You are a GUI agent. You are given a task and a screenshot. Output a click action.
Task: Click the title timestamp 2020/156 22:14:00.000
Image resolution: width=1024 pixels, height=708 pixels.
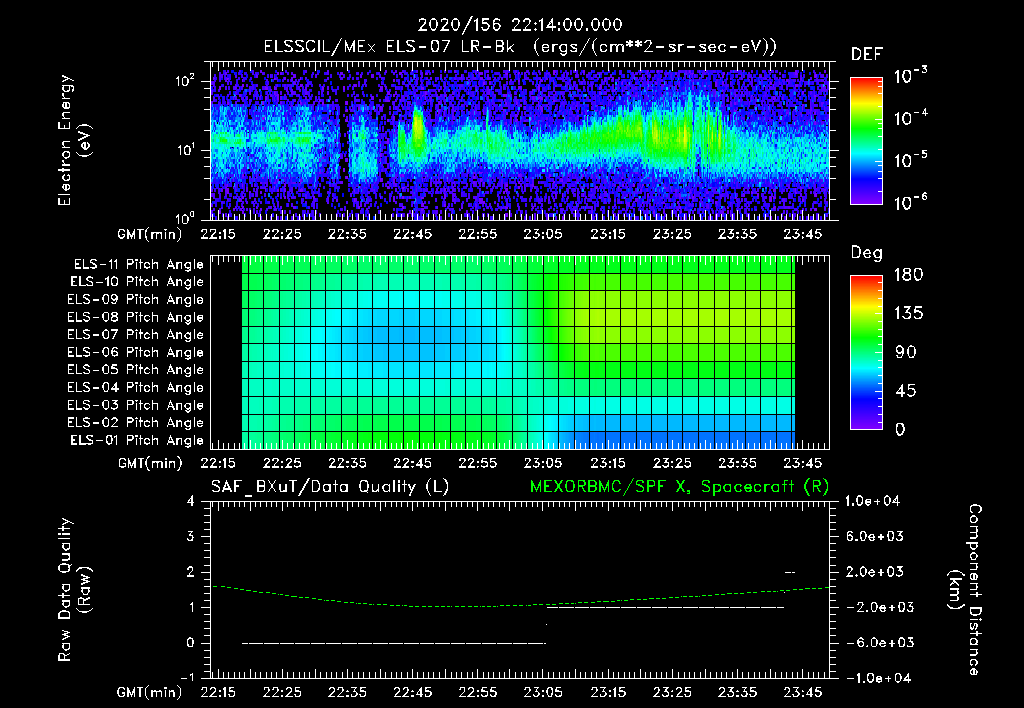point(520,25)
